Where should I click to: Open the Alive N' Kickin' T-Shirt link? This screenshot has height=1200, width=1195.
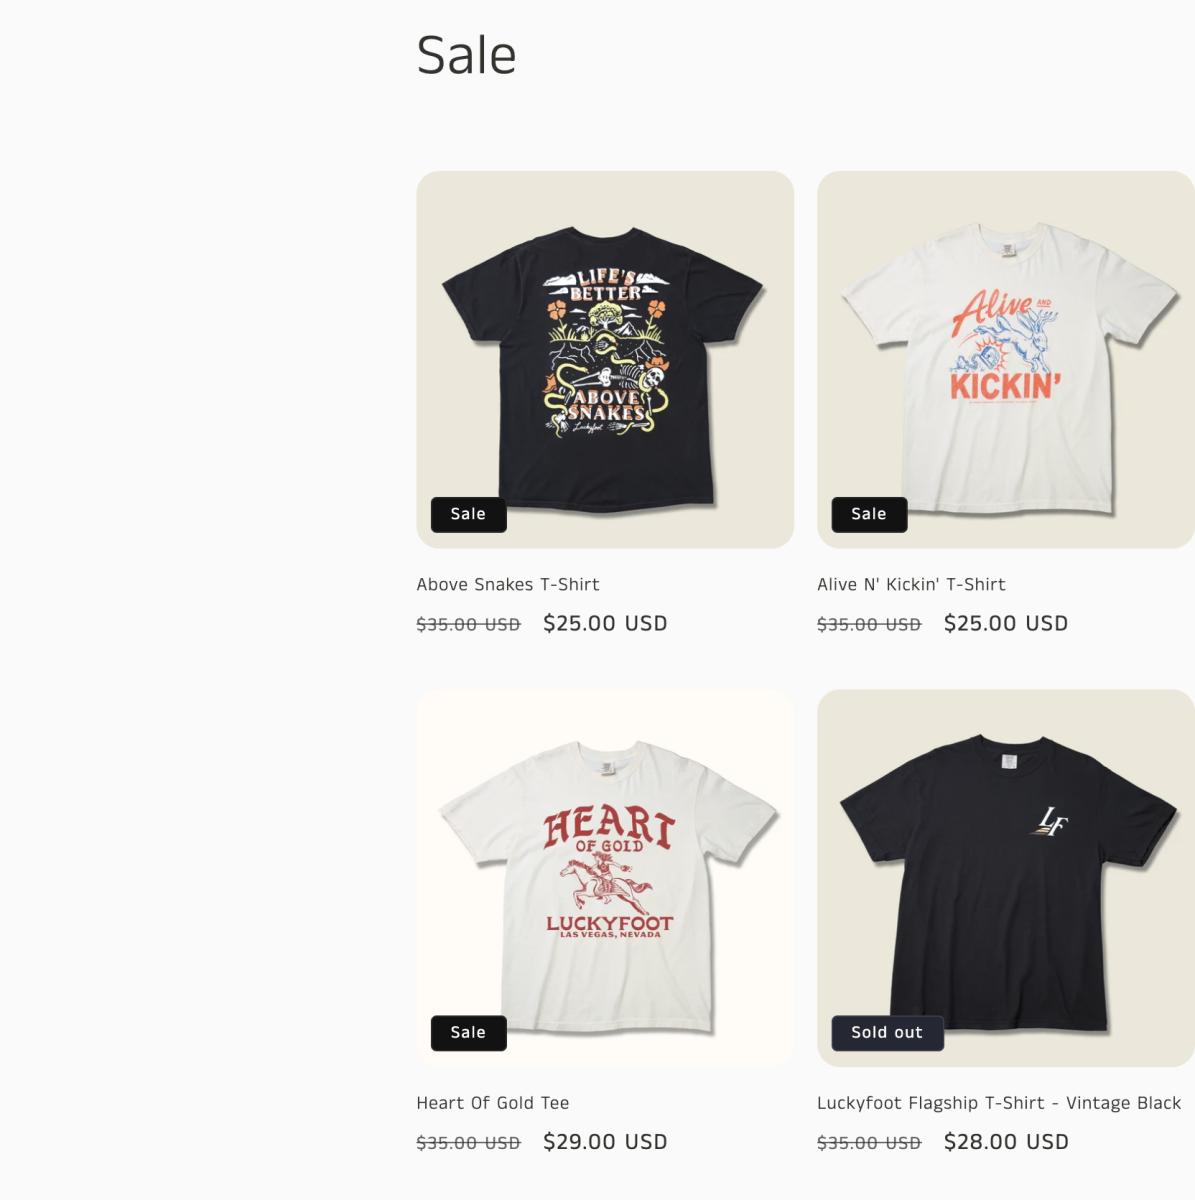[x=911, y=584]
